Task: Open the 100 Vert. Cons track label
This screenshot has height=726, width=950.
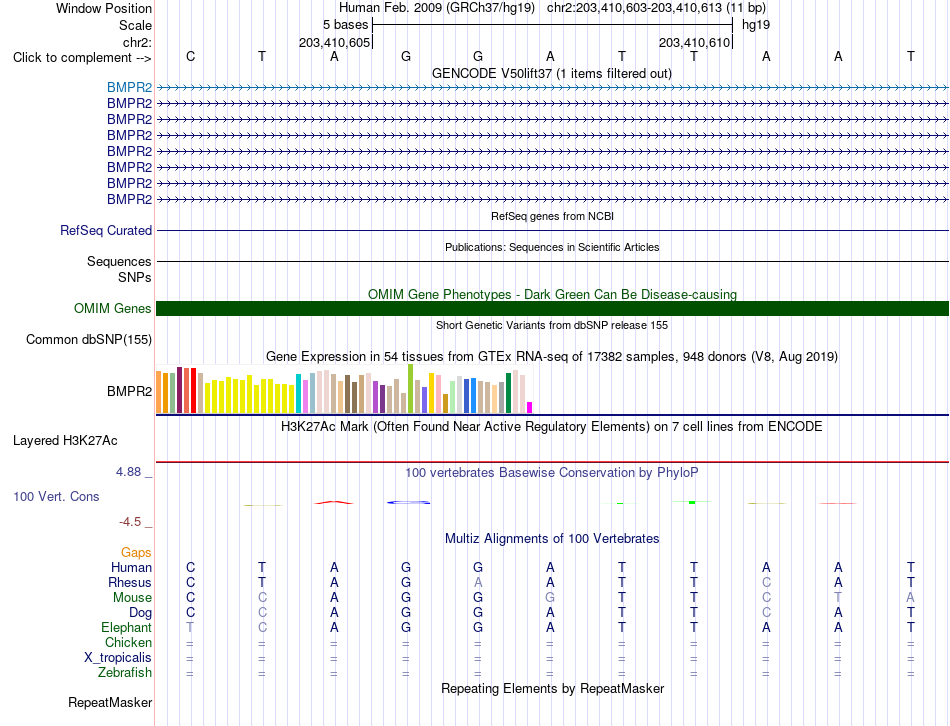Action: point(56,496)
